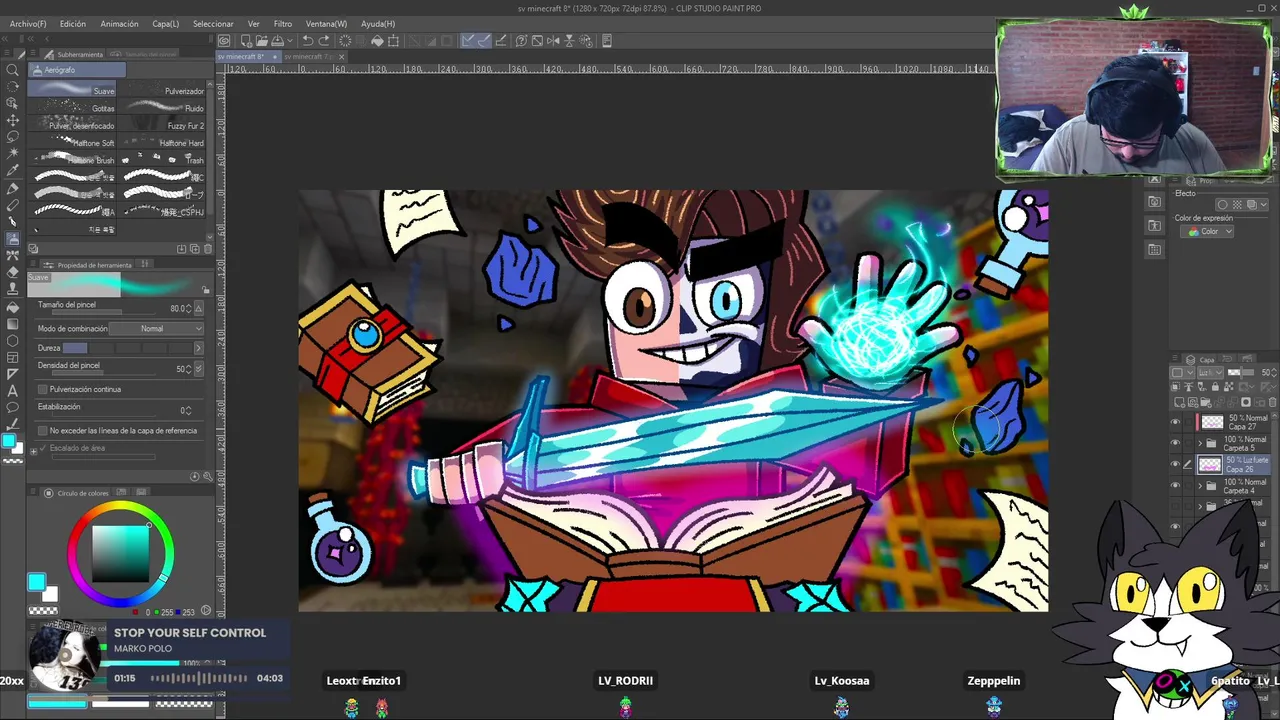
Task: Select the Auto select magic wand tool
Action: pos(12,154)
